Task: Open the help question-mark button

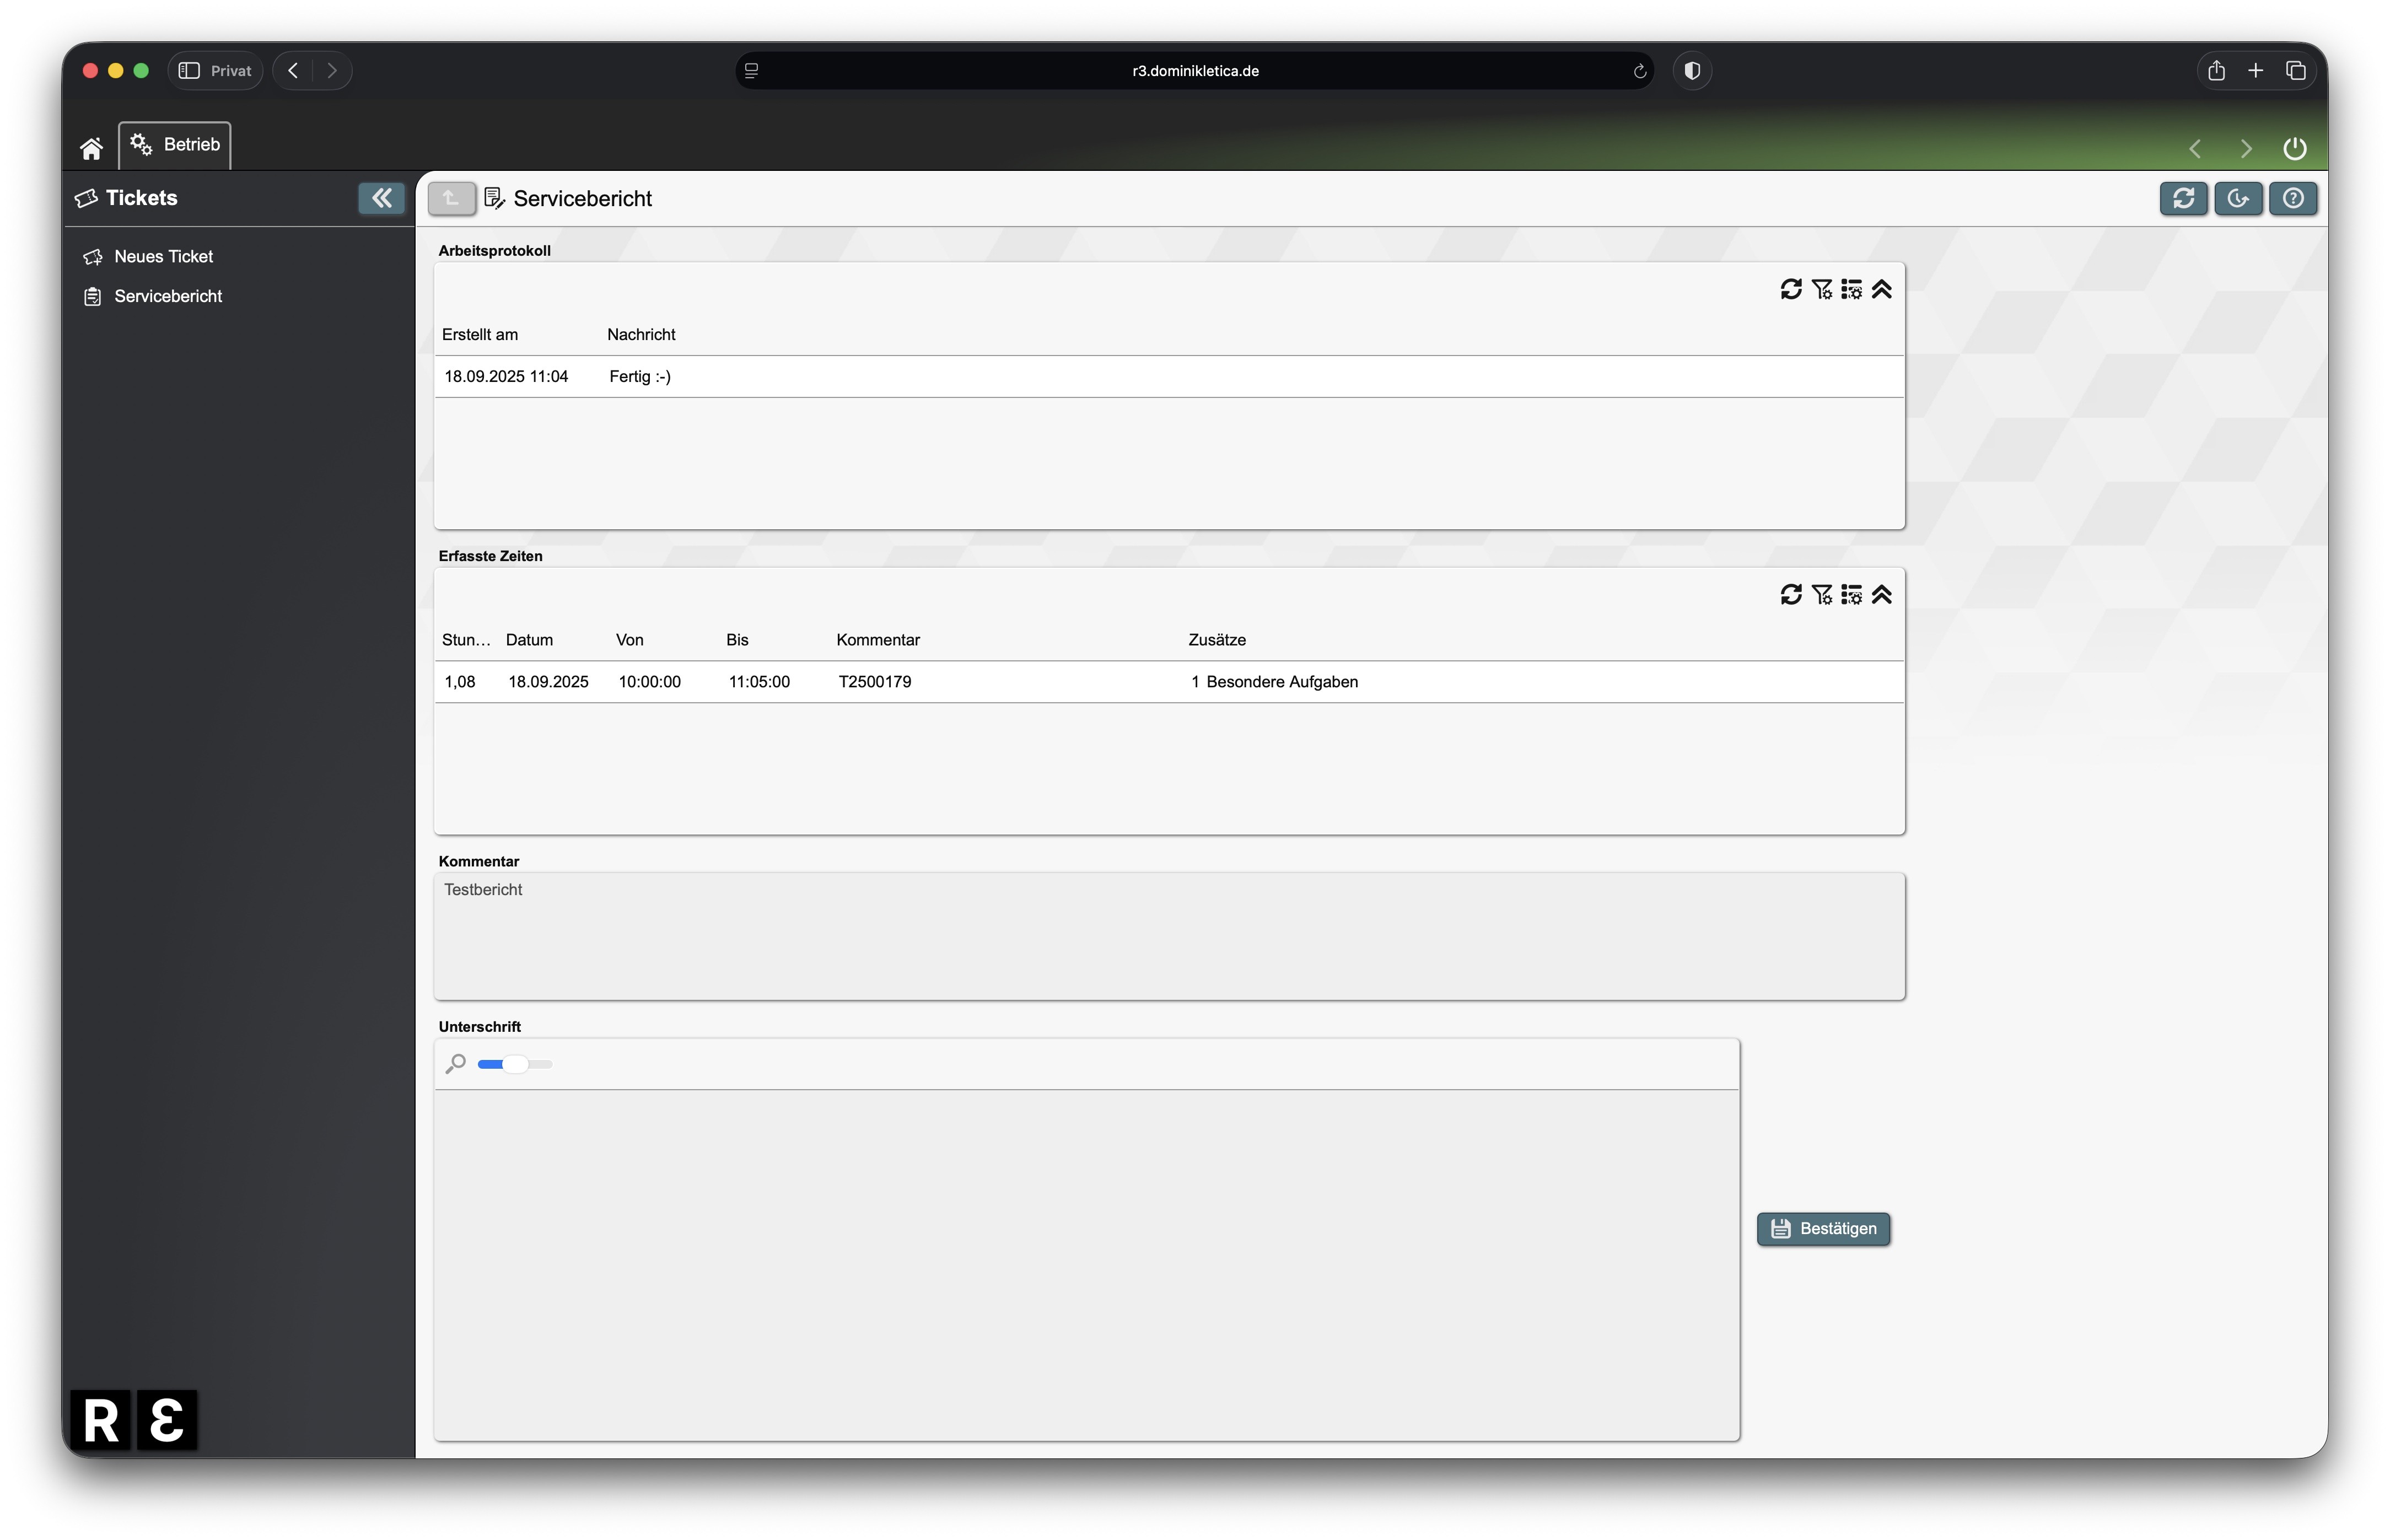Action: (2292, 198)
